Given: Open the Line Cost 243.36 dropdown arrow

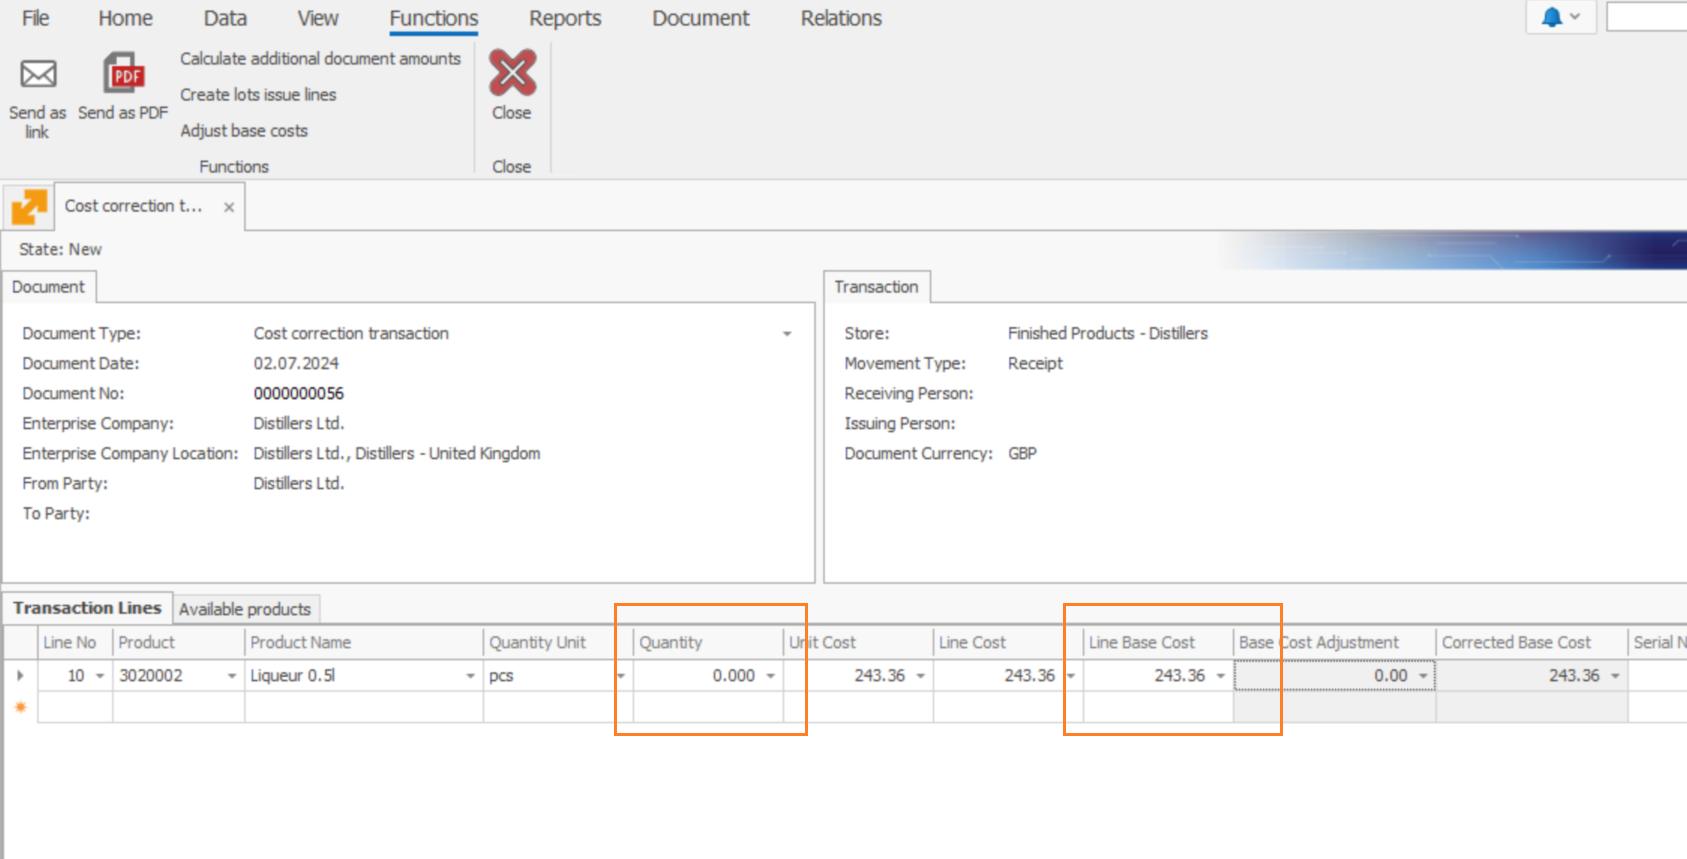Looking at the screenshot, I should [x=1070, y=676].
